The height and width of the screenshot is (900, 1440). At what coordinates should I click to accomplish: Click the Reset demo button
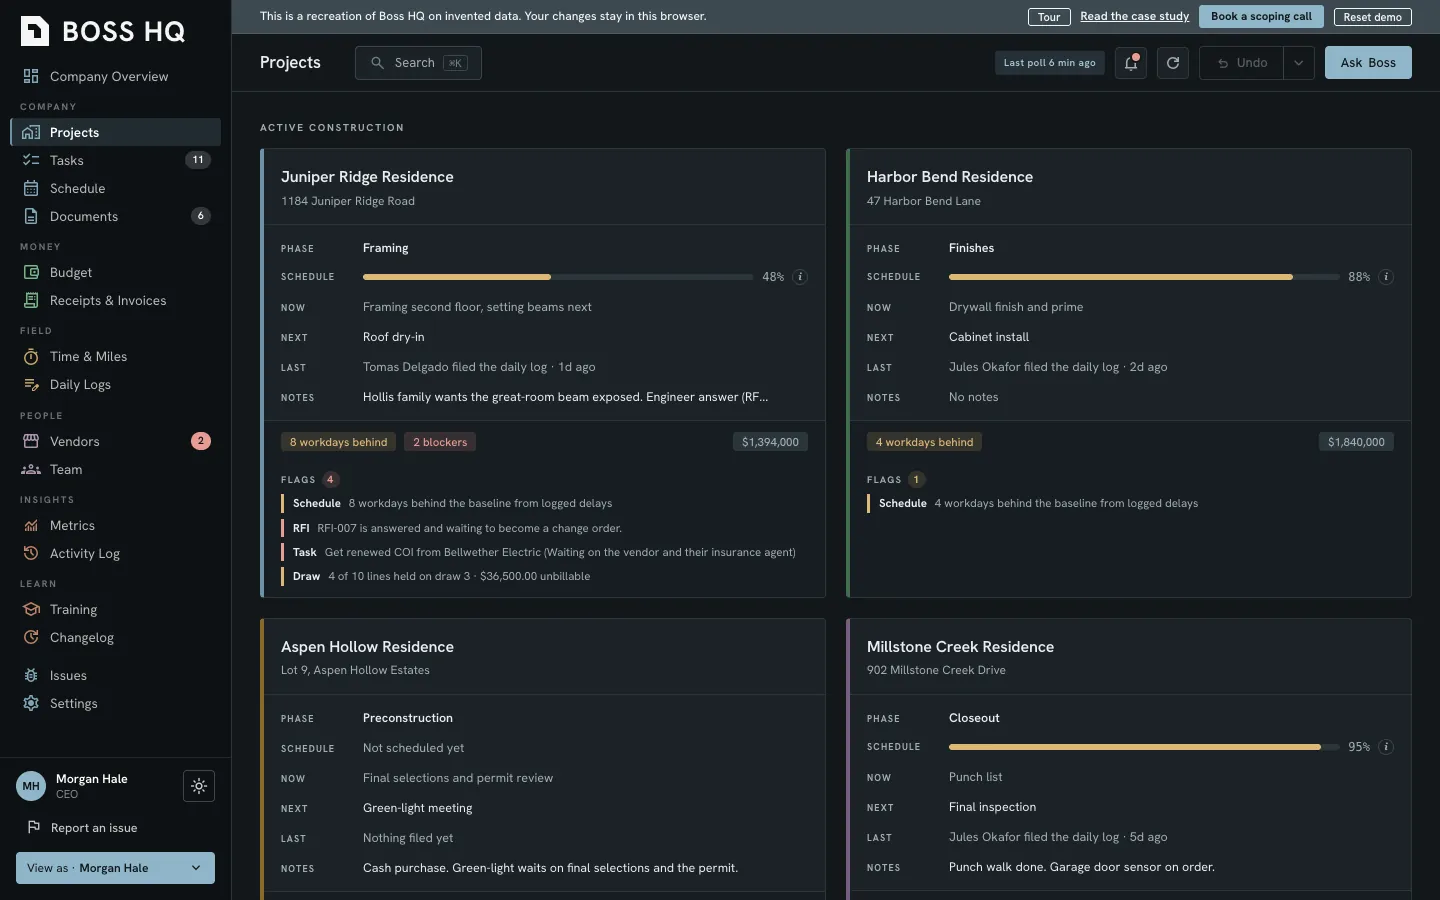coord(1373,17)
